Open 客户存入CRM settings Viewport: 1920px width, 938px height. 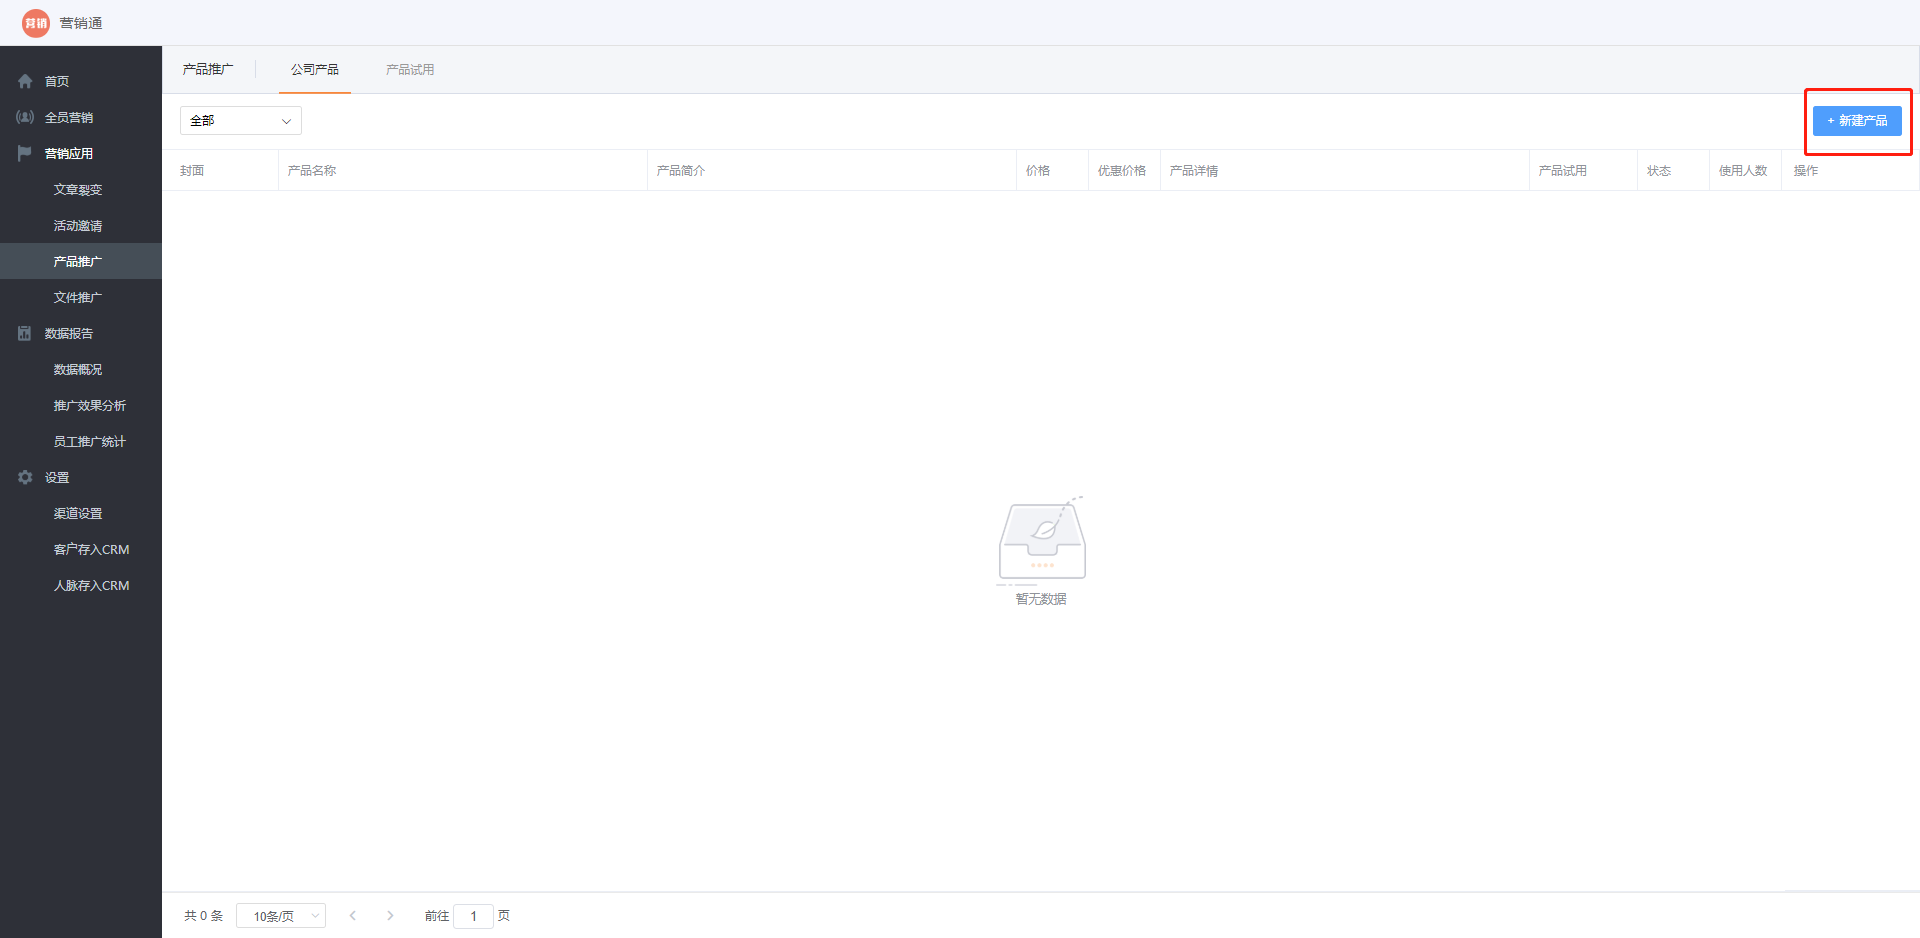[91, 550]
